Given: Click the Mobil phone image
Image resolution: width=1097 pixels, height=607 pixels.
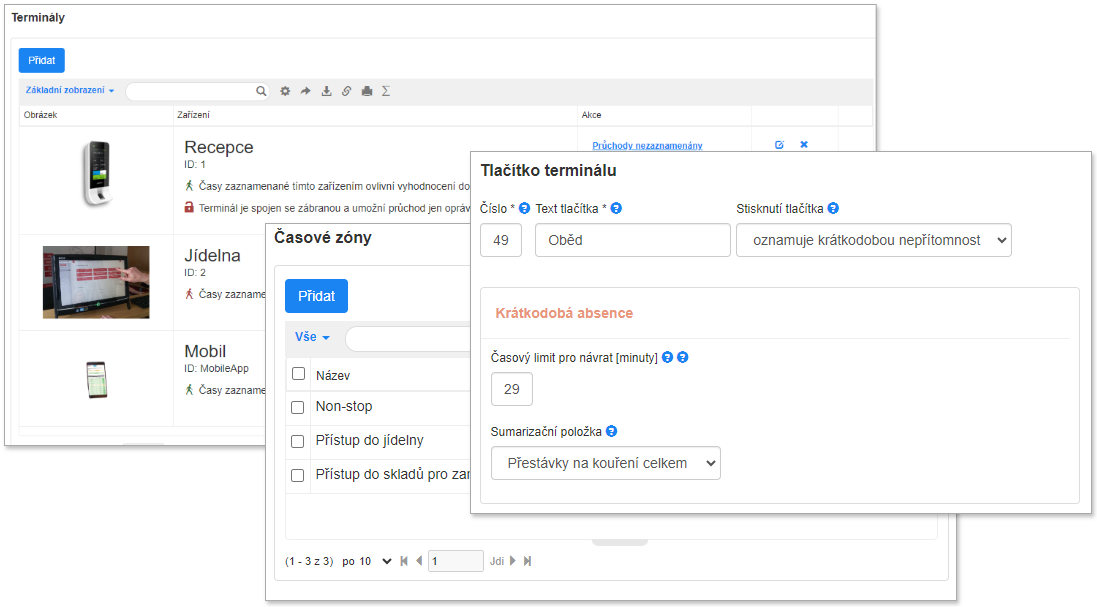Looking at the screenshot, I should [x=97, y=380].
